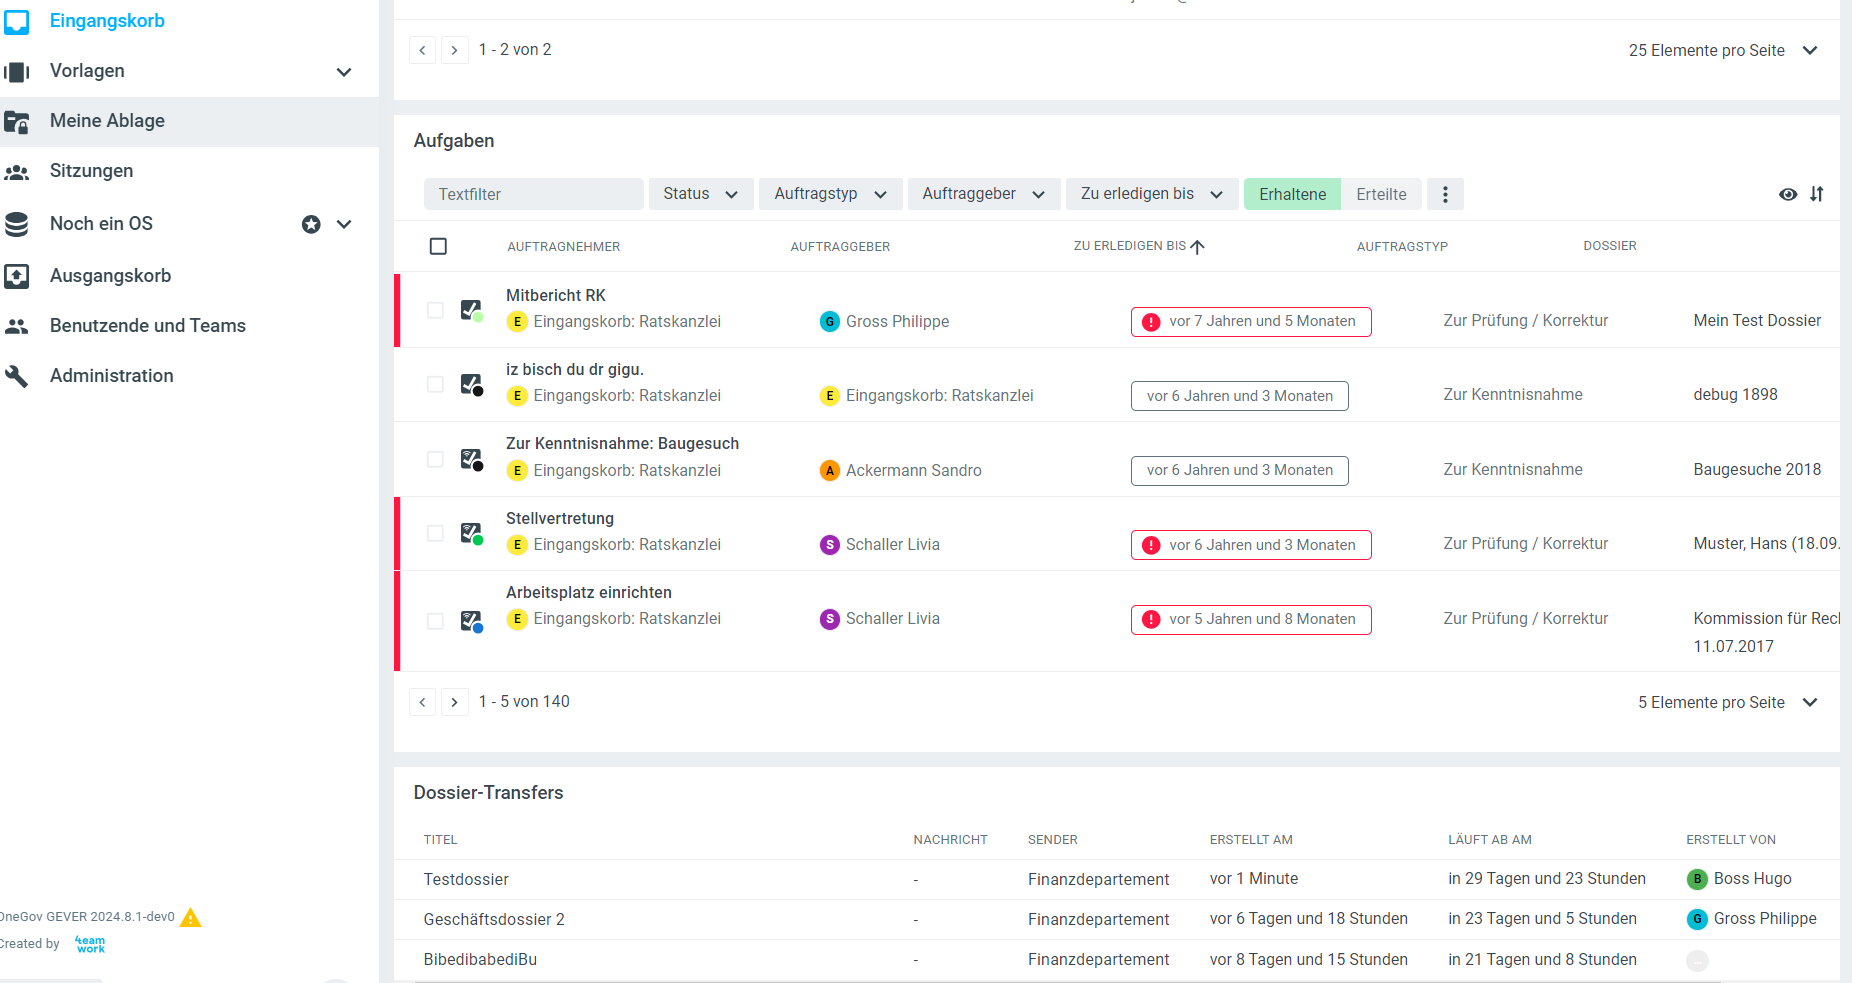Viewport: 1852px width, 983px height.
Task: Expand the Vorlagen navigation section
Action: [344, 72]
